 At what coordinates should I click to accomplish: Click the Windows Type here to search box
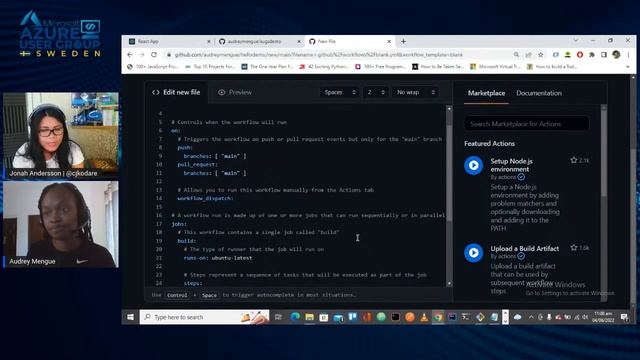[204, 317]
